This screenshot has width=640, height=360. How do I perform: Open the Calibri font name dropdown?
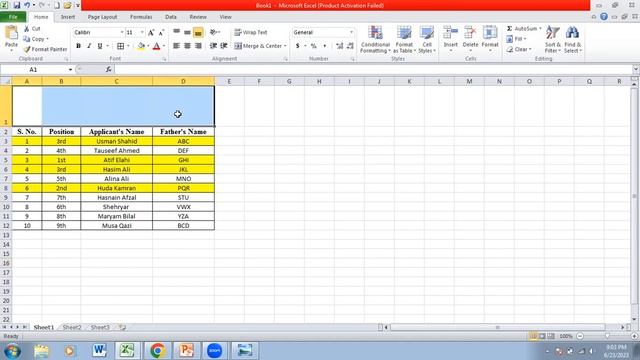pos(122,32)
